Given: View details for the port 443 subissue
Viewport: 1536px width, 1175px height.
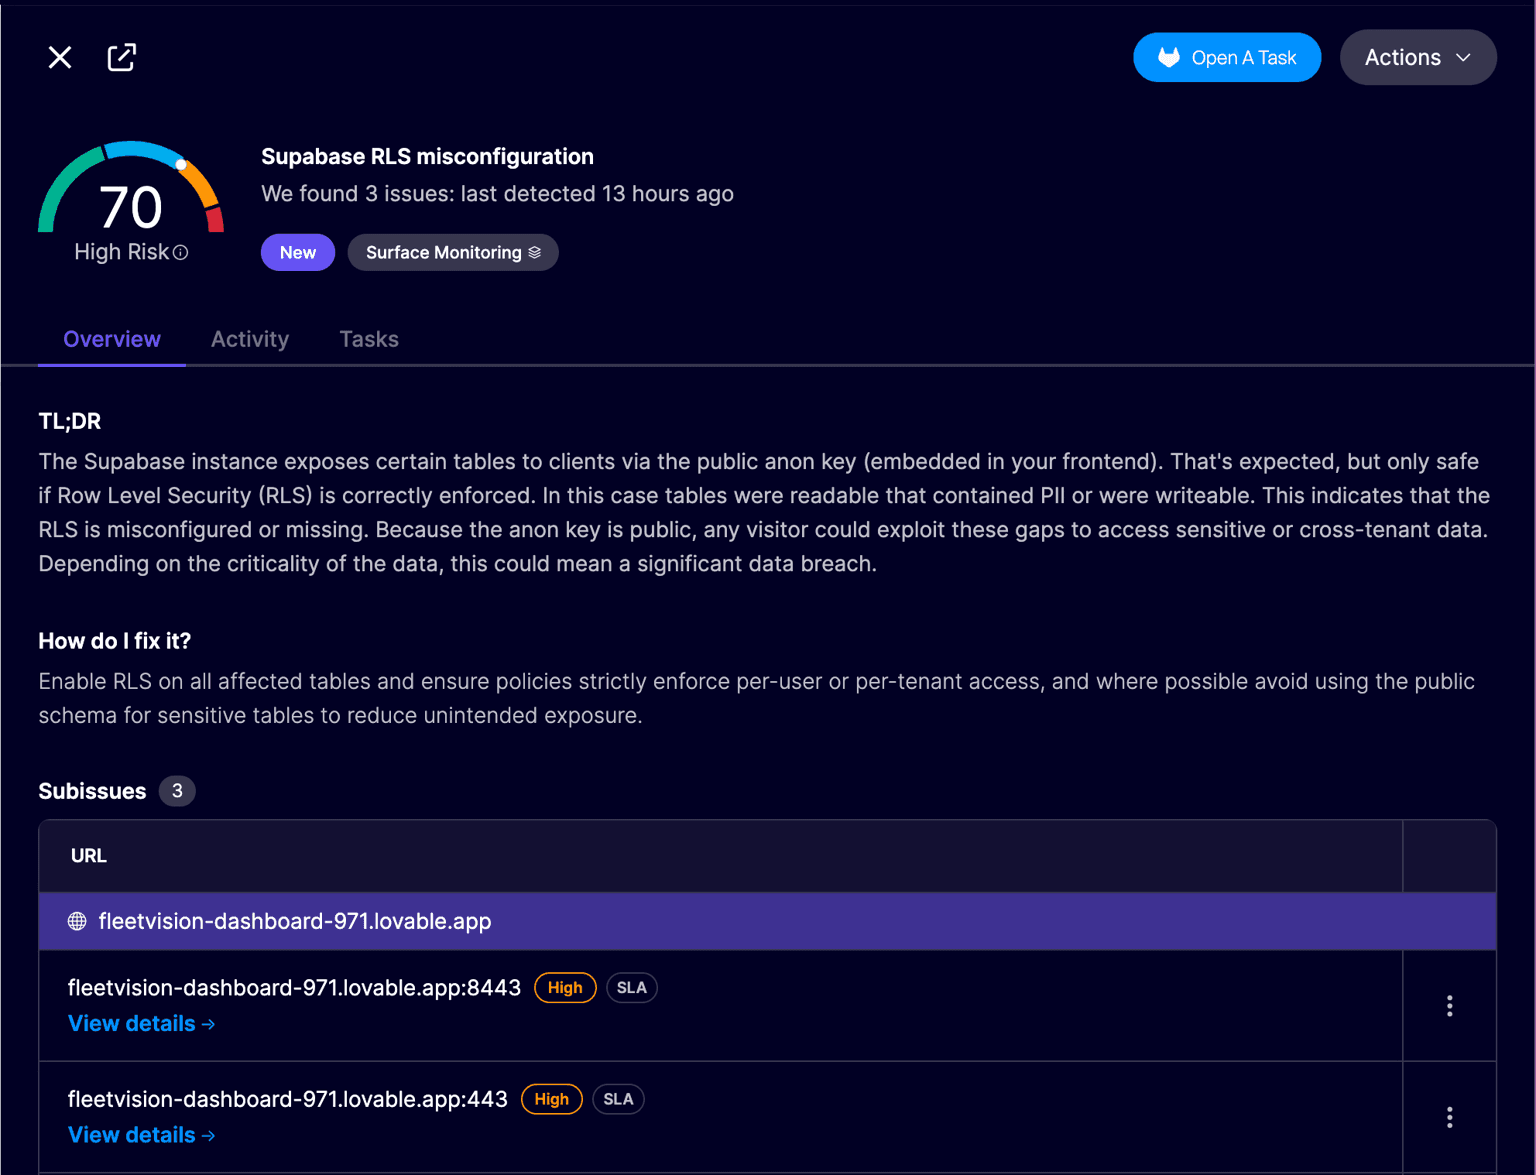Looking at the screenshot, I should pos(141,1135).
